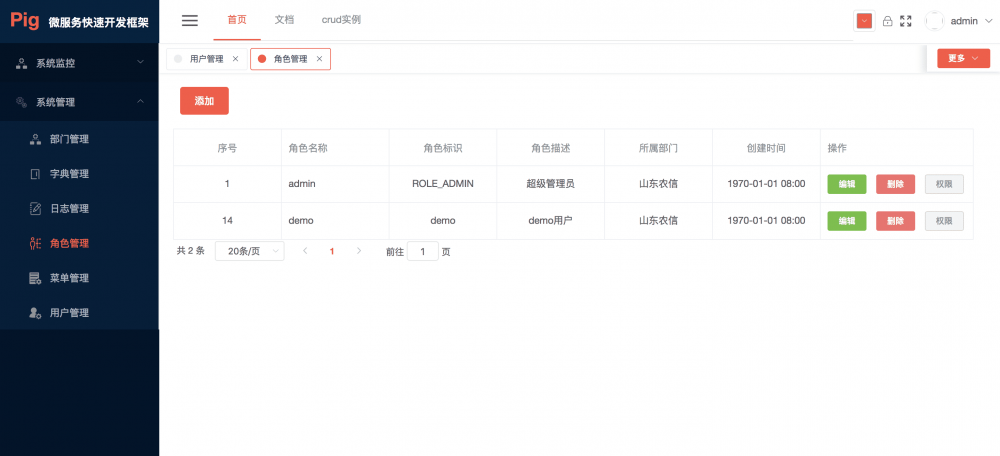Click the 超级管理员 description cell
This screenshot has width=1000, height=456.
tap(550, 184)
